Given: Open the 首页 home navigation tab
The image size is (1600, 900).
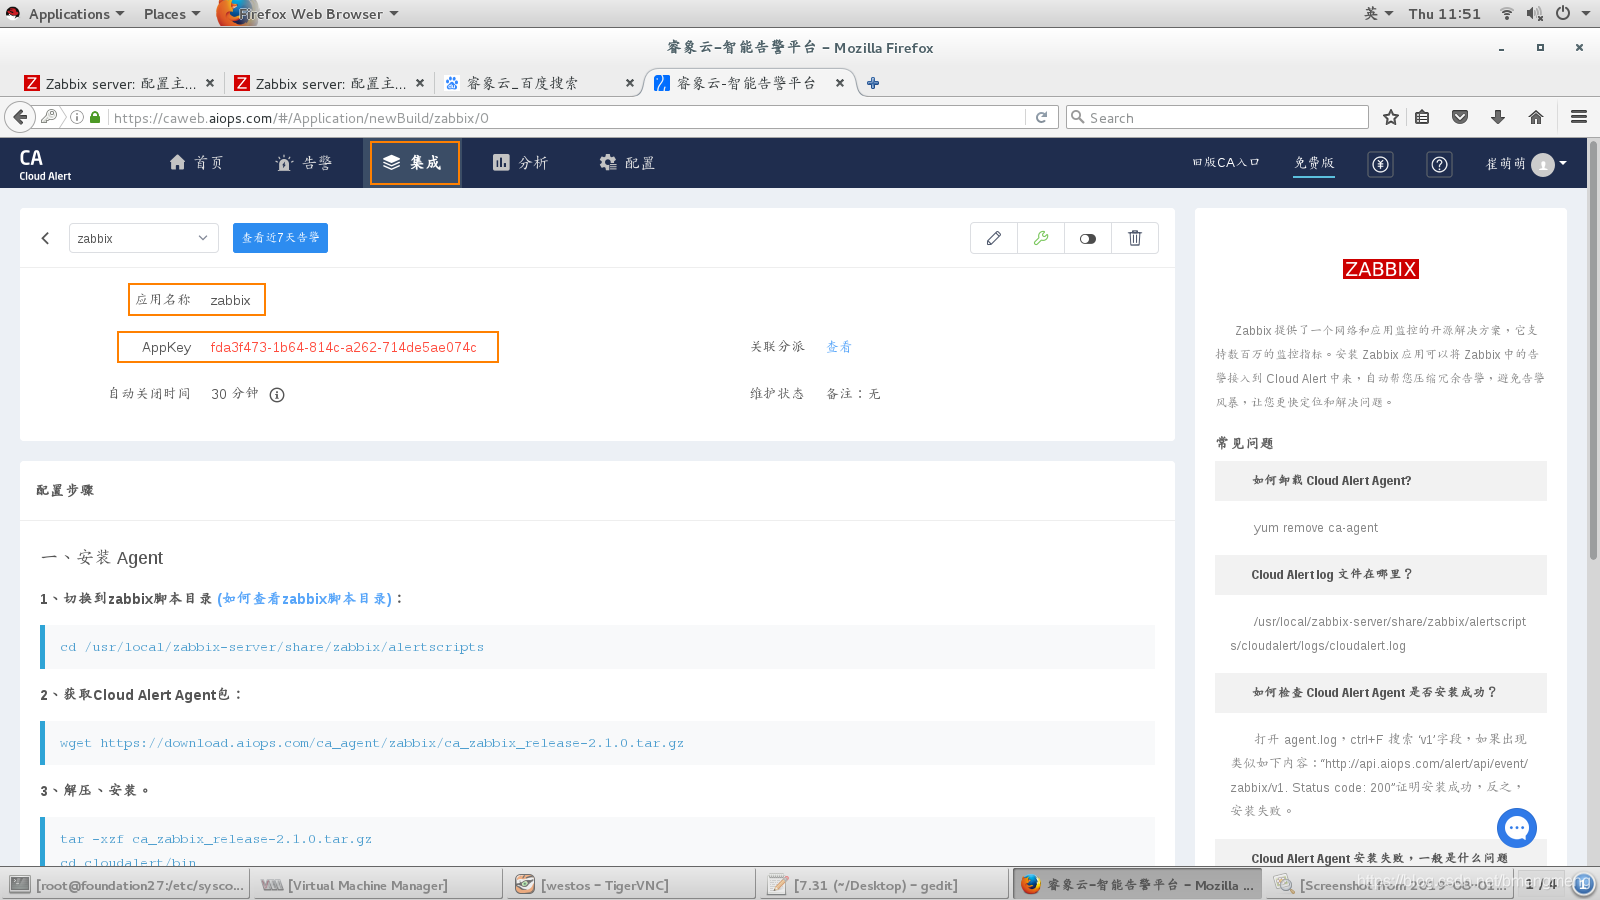Looking at the screenshot, I should (x=196, y=163).
